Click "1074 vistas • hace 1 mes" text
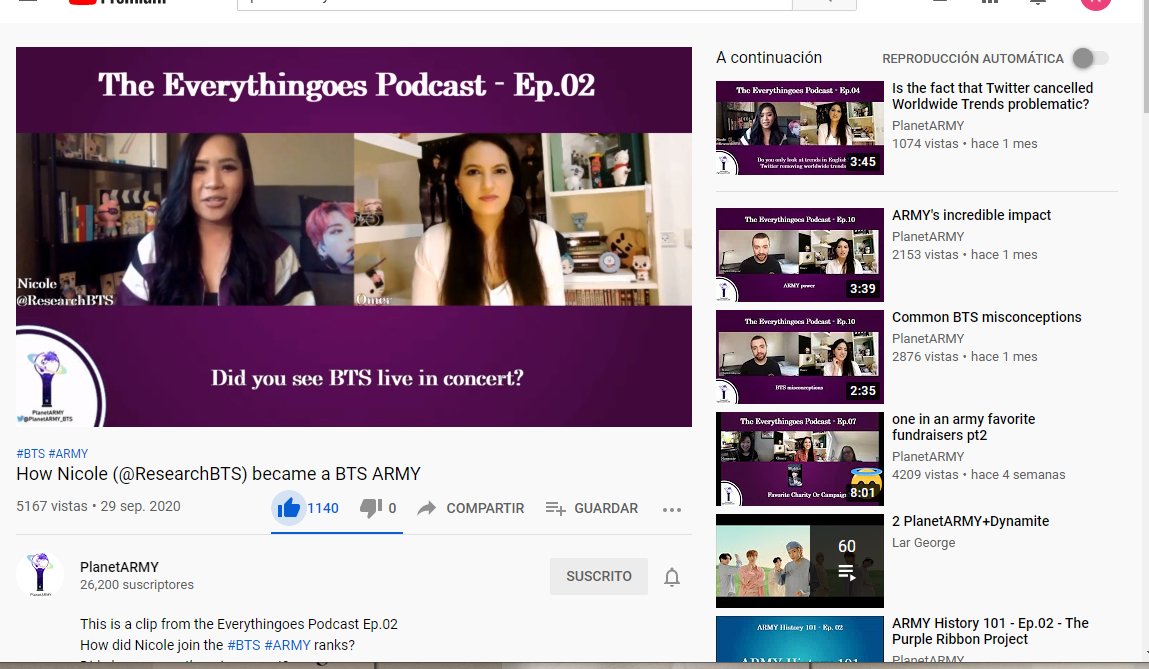The width and height of the screenshot is (1149, 669). [x=964, y=144]
